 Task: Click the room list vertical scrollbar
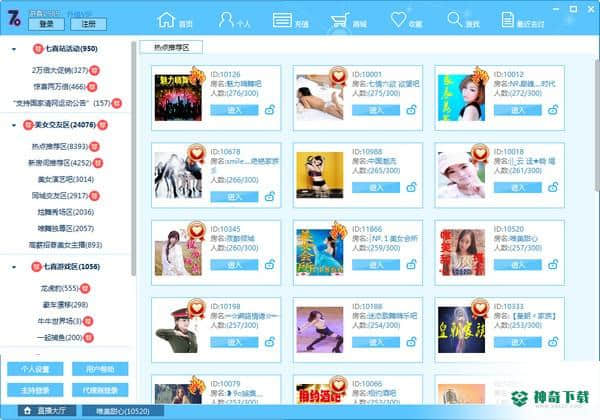pos(597,125)
